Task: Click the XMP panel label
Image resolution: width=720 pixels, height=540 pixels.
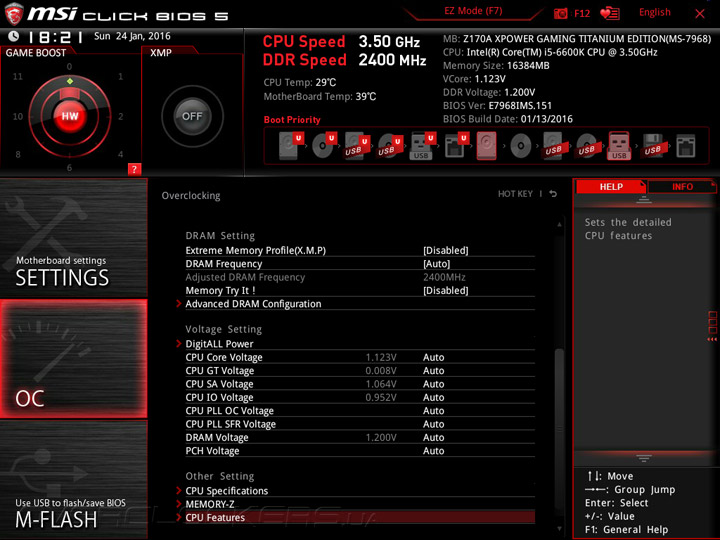Action: (161, 53)
